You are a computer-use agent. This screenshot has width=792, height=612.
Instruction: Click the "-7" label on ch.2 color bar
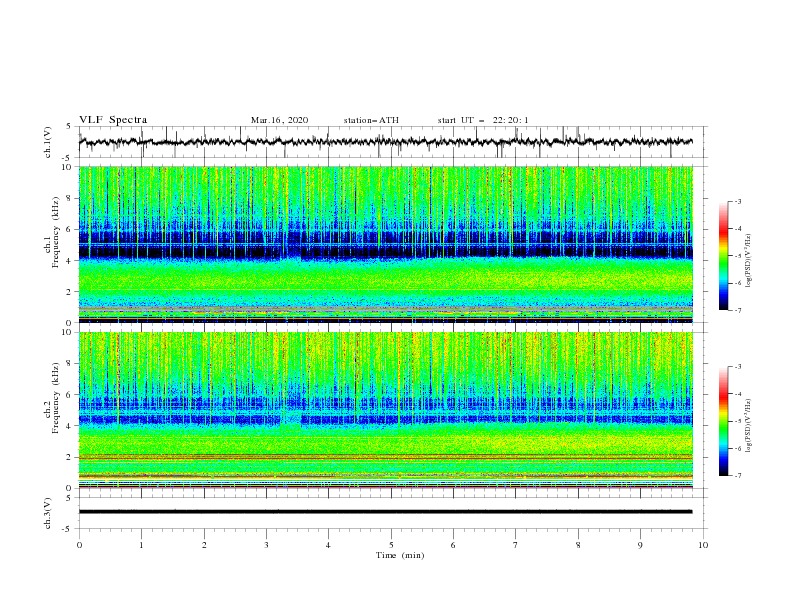737,475
